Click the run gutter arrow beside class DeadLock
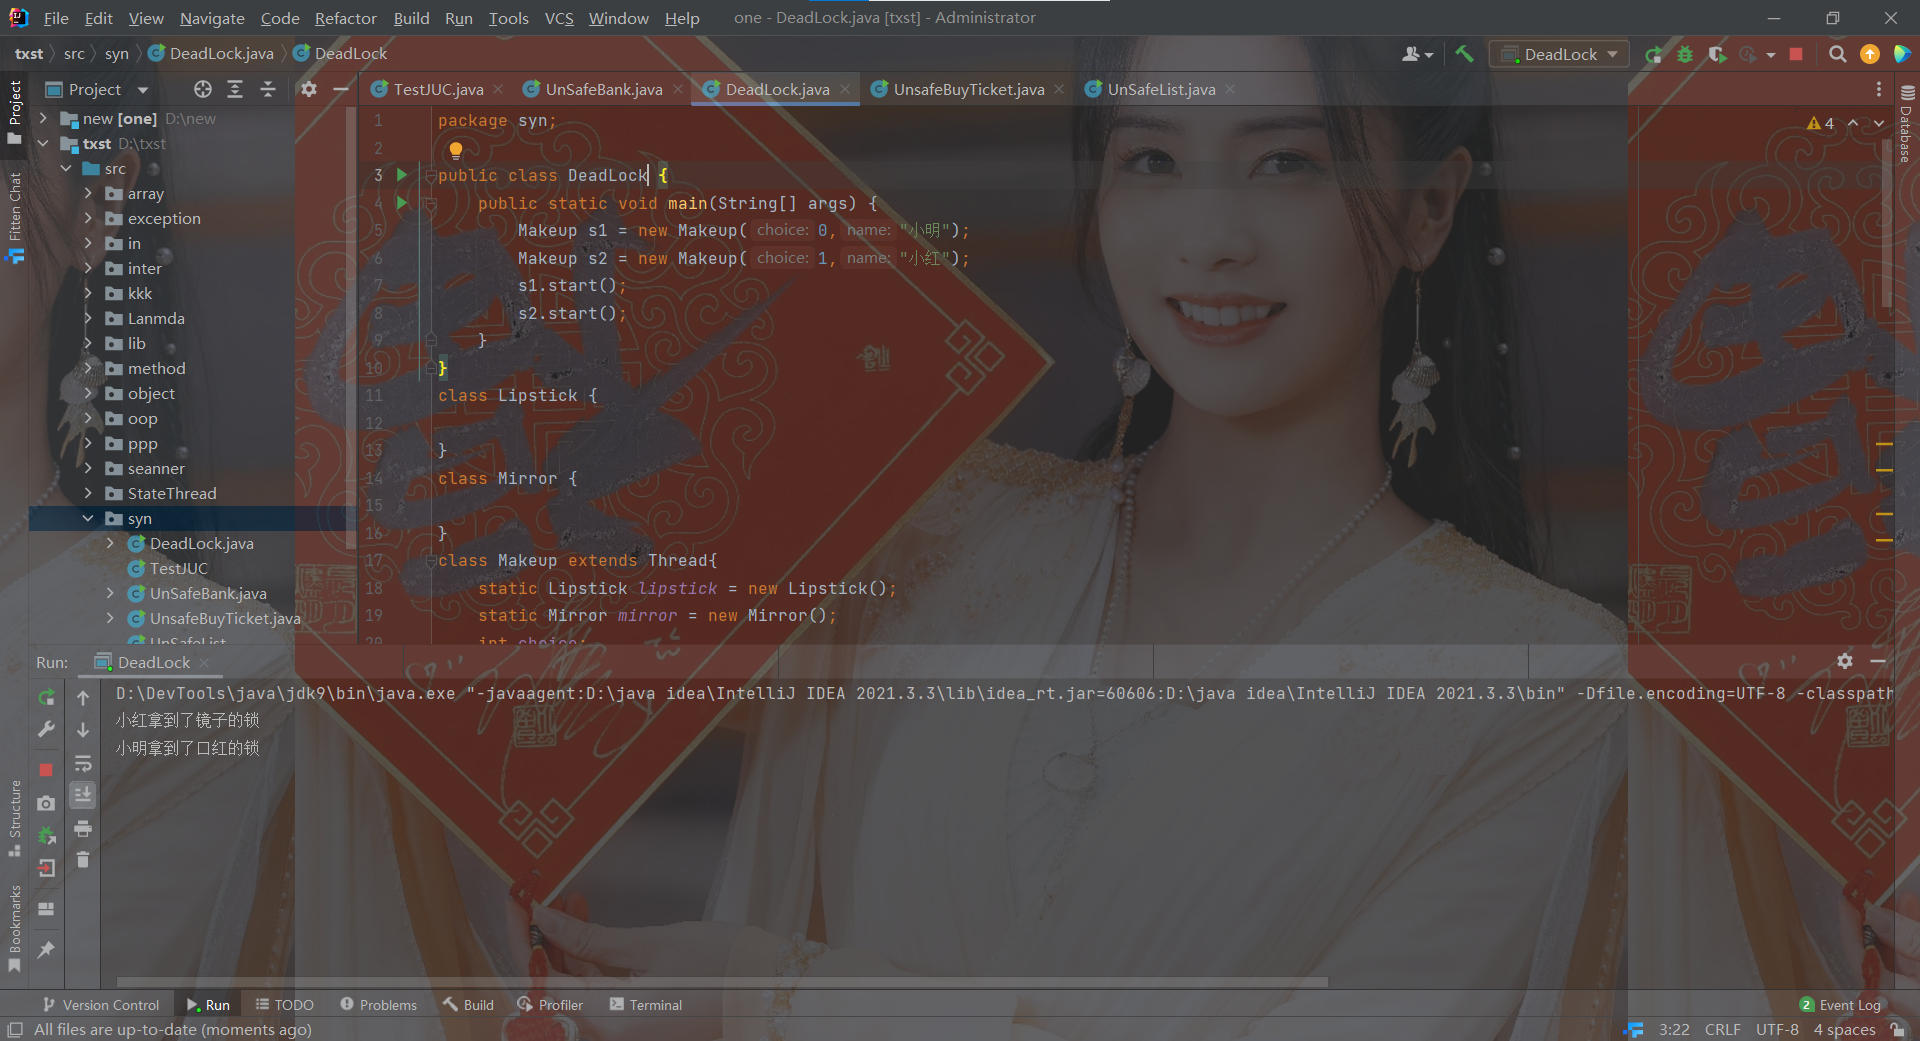 402,175
